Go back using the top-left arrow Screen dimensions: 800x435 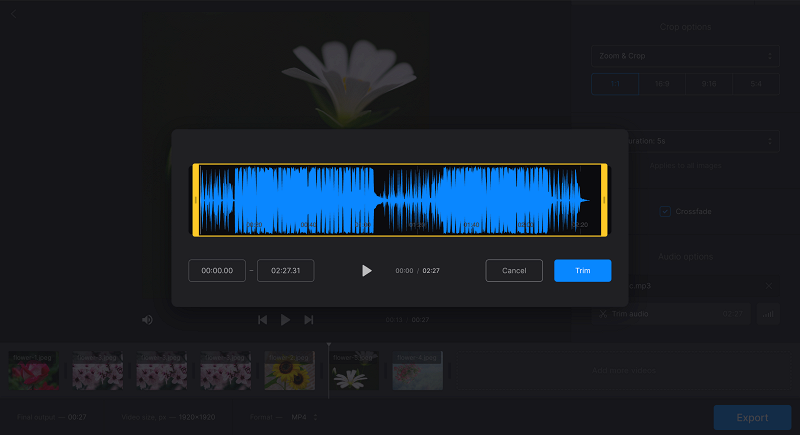(x=14, y=14)
